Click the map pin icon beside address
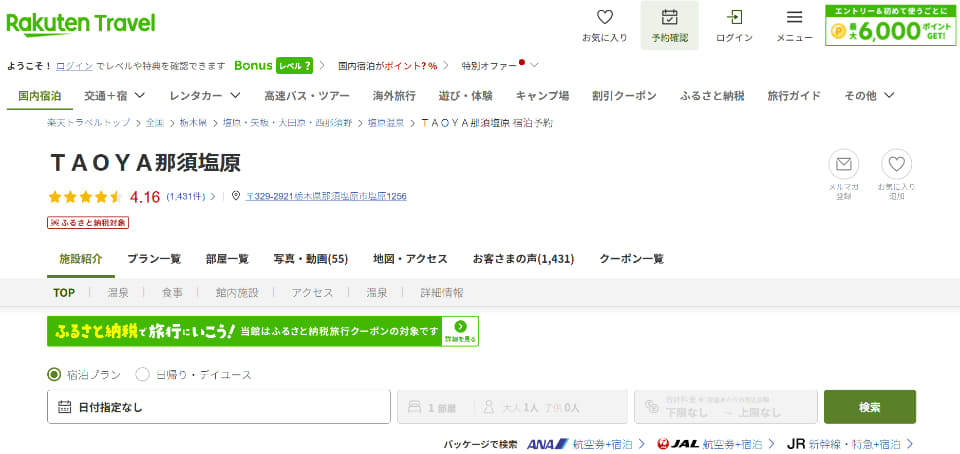This screenshot has width=960, height=454. [x=236, y=196]
